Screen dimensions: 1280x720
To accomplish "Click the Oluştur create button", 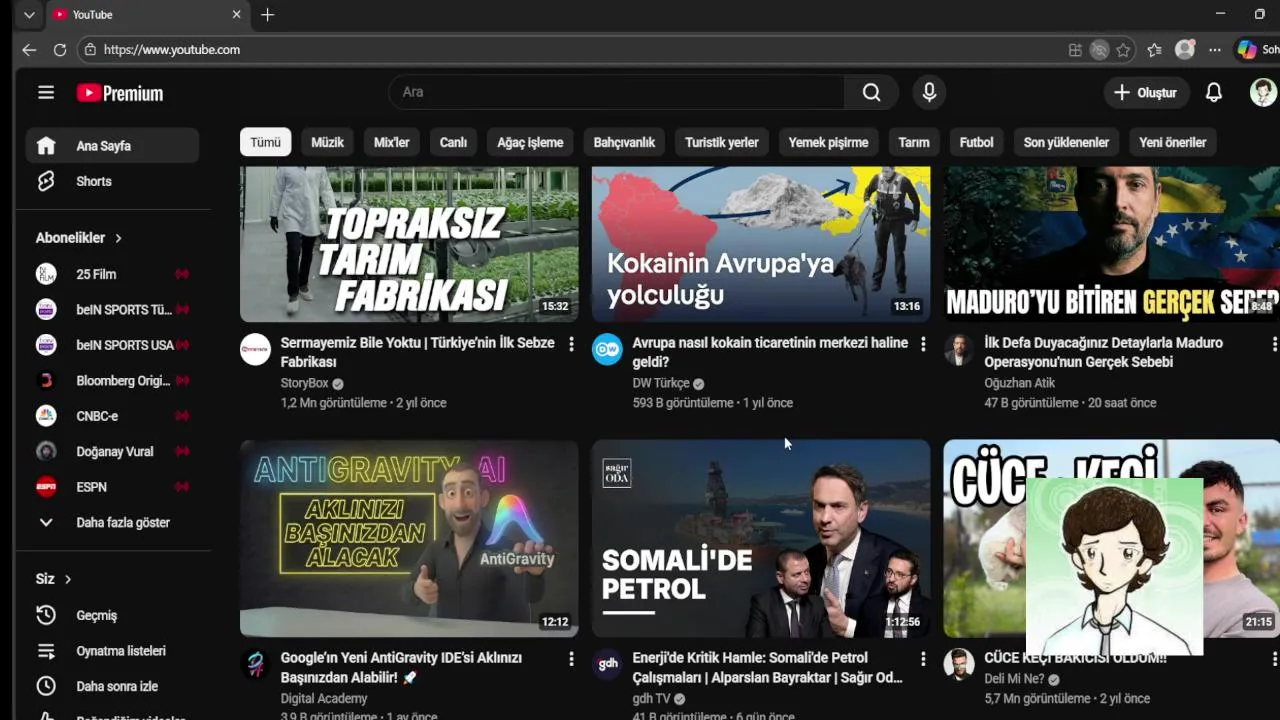I will pos(1146,92).
